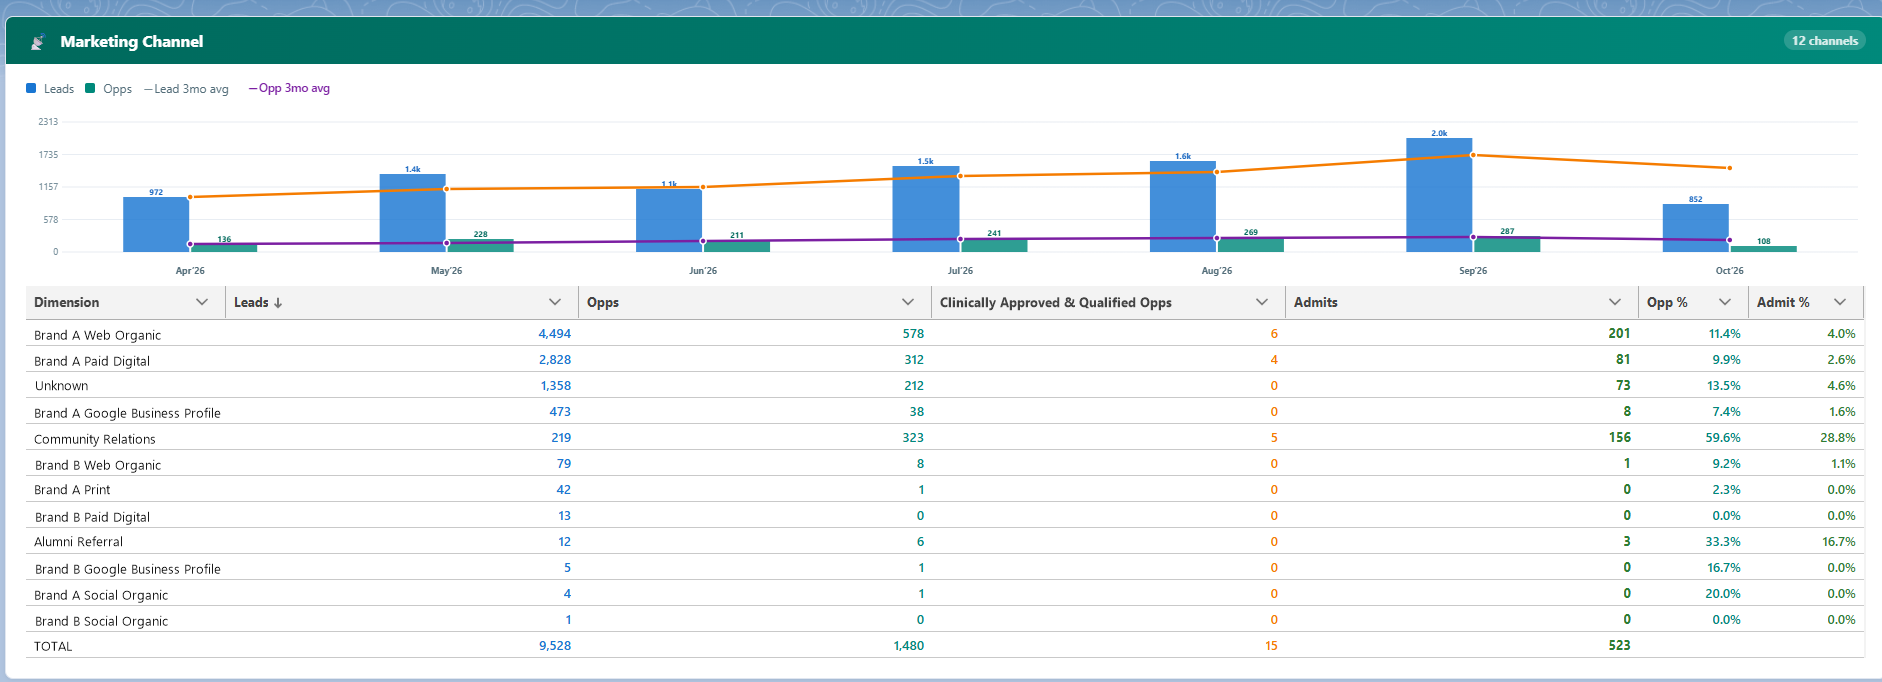Select the Brand B Paid Digital row
1882x682 pixels.
tap(945, 516)
